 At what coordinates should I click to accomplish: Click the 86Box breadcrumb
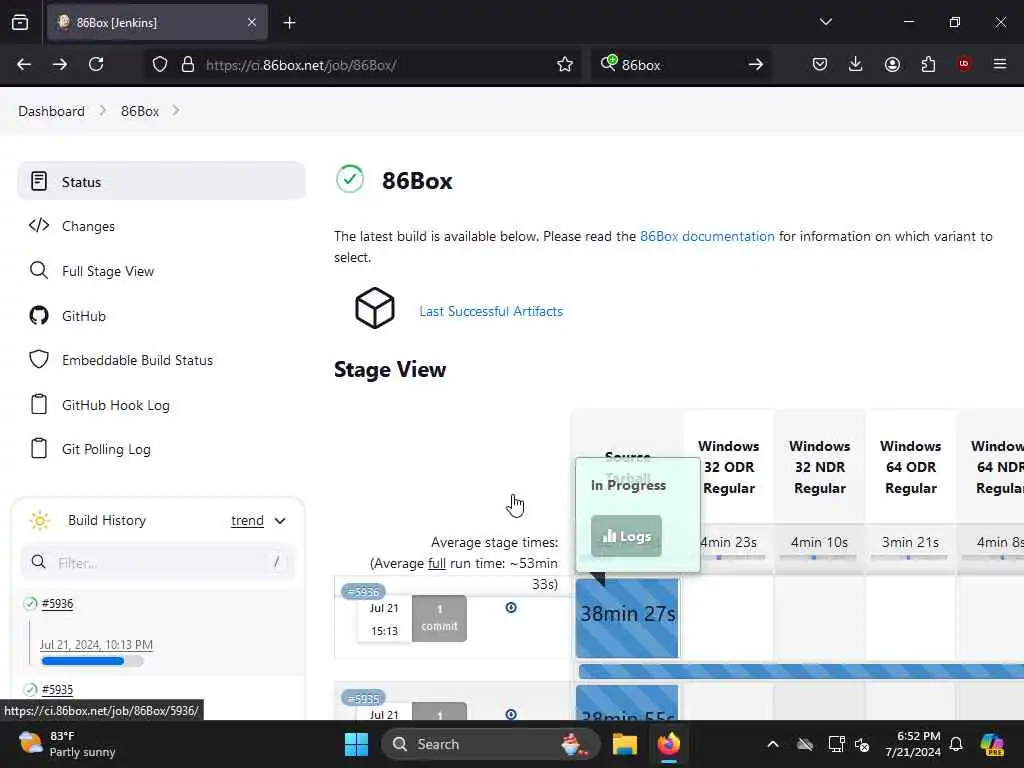tap(140, 111)
